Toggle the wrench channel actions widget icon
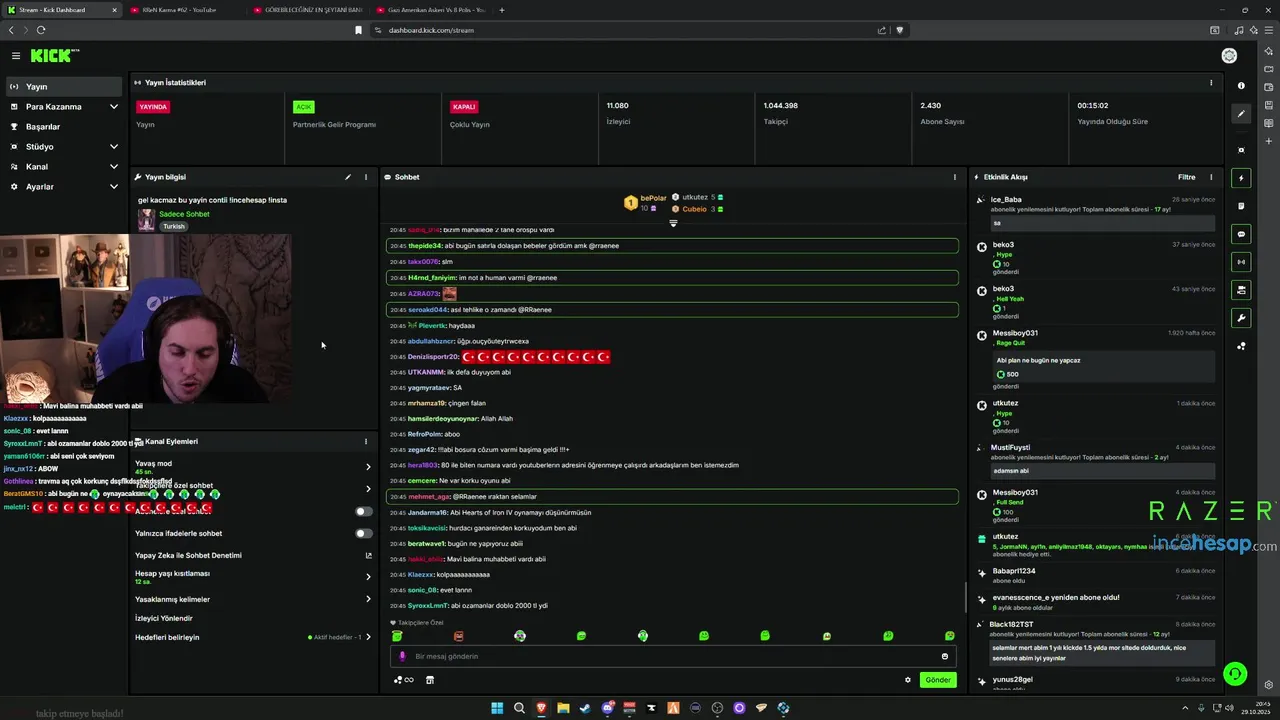1280x720 pixels. coord(1241,318)
